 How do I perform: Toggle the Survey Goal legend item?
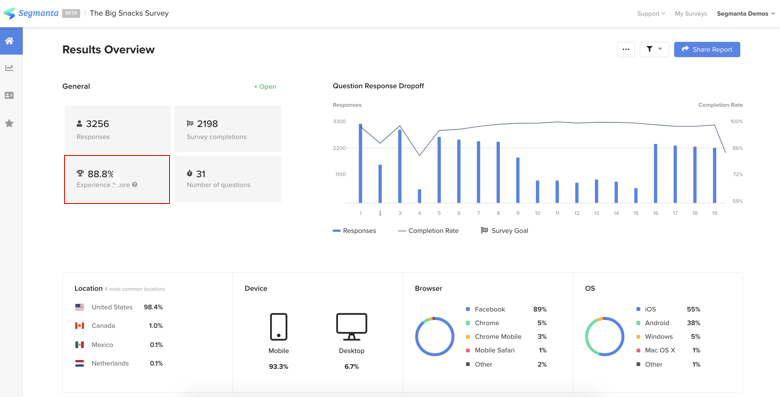click(504, 231)
